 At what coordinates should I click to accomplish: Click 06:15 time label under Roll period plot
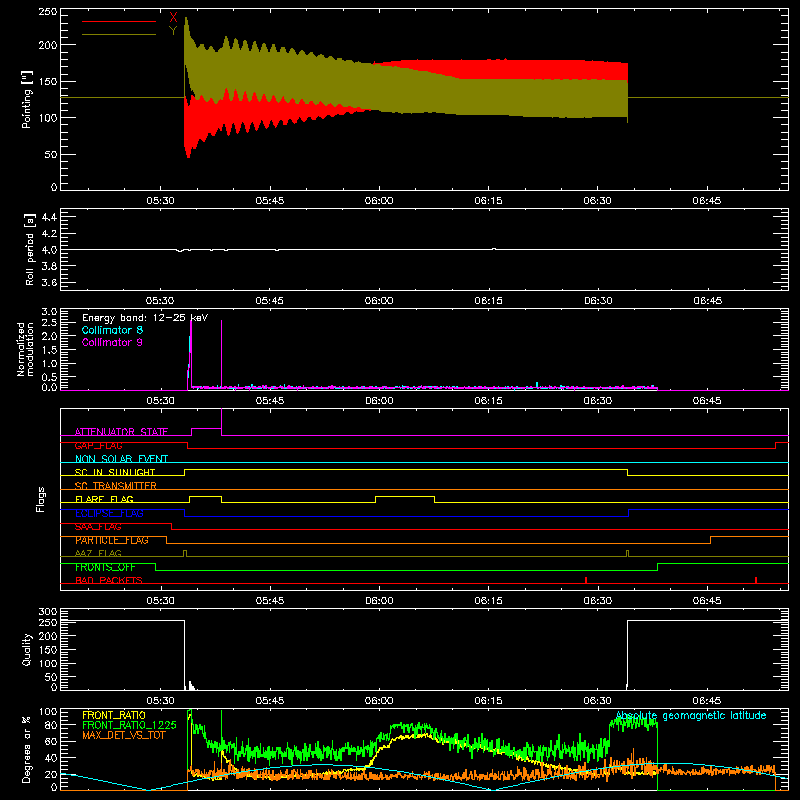[x=488, y=301]
